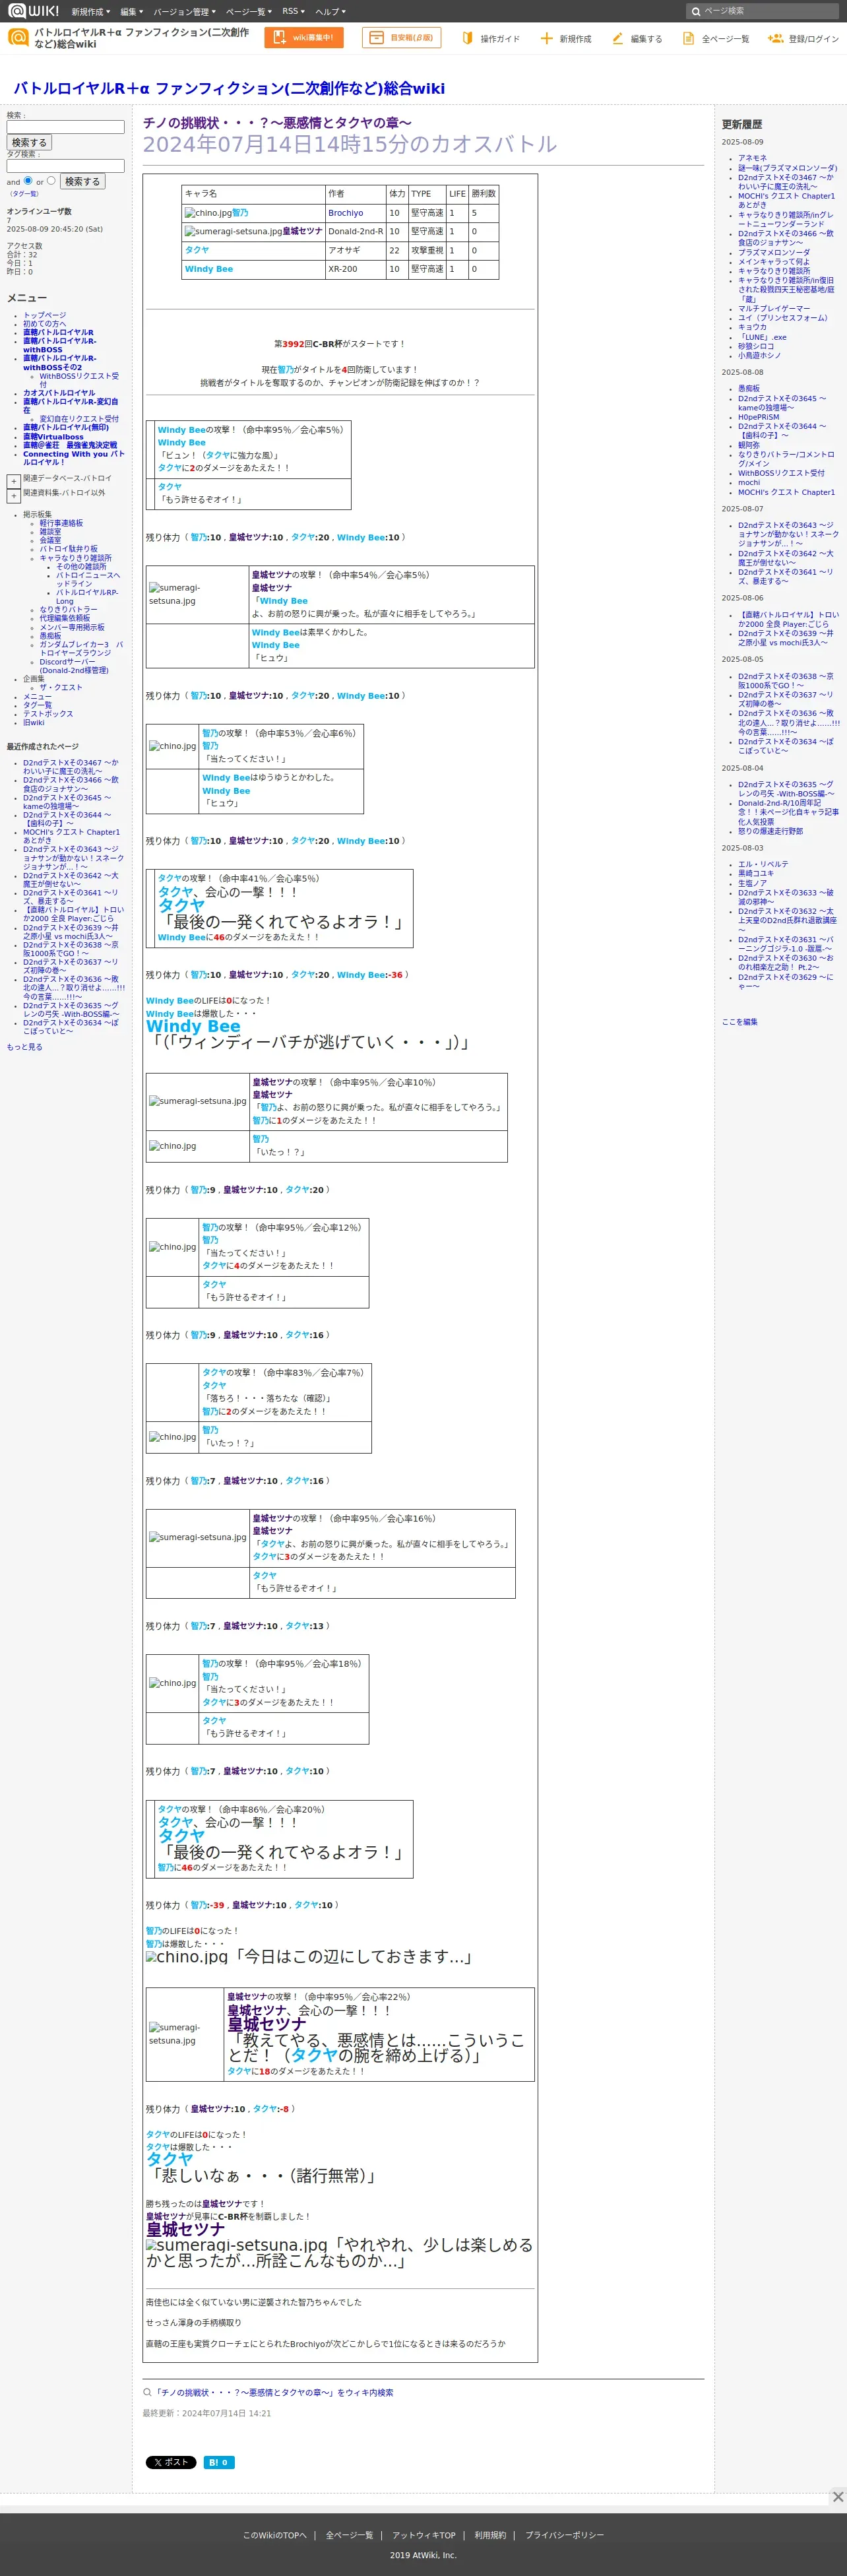
Task: Open the ページ一覧 dropdown menu
Action: 249,11
